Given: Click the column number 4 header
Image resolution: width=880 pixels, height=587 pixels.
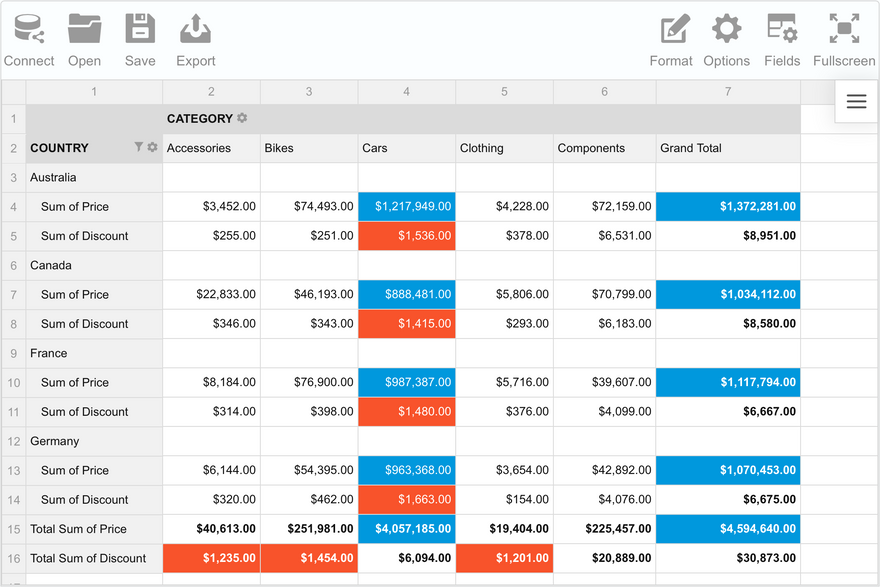Looking at the screenshot, I should pos(406,92).
